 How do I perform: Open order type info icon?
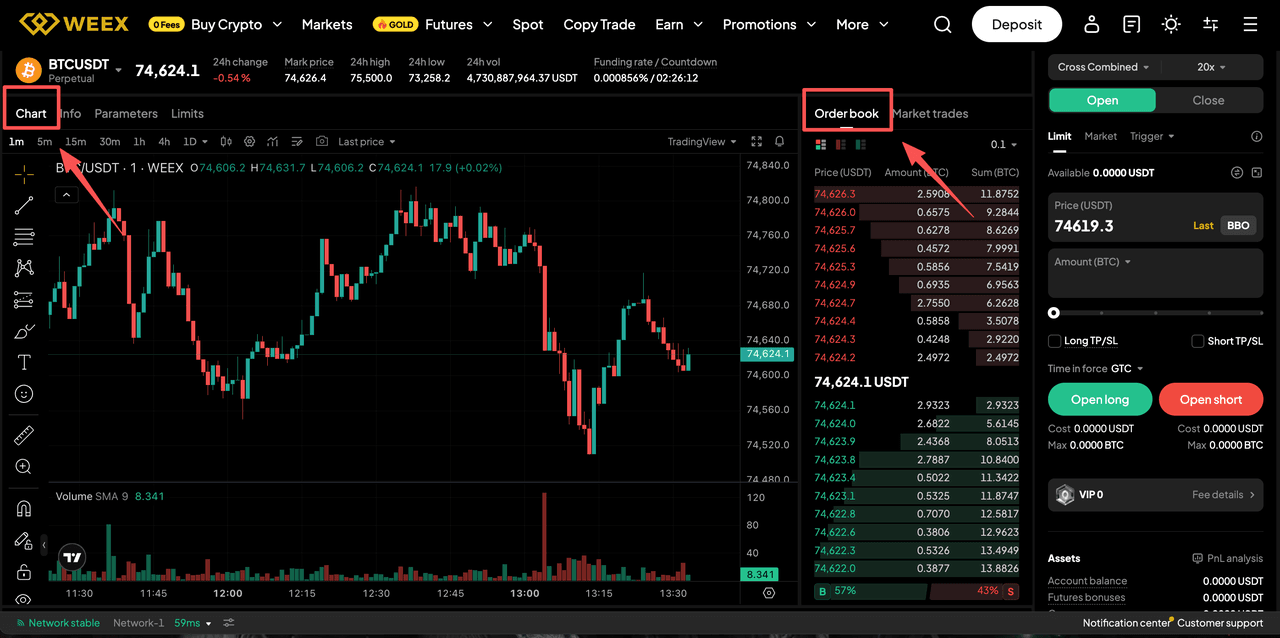coord(1257,136)
